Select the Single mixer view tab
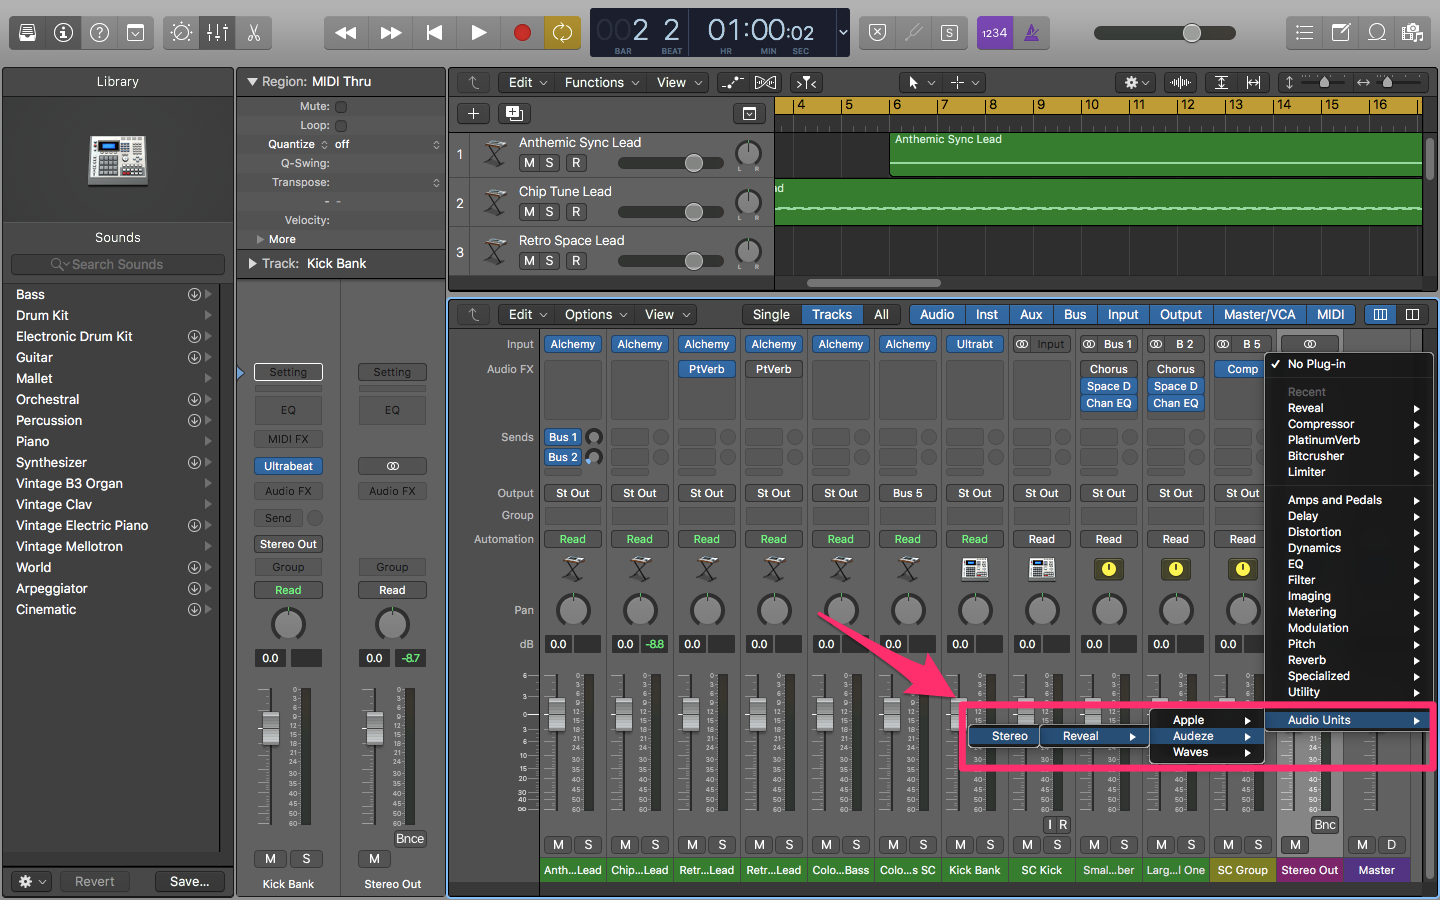Screen dimensions: 1440x900 pos(771,314)
